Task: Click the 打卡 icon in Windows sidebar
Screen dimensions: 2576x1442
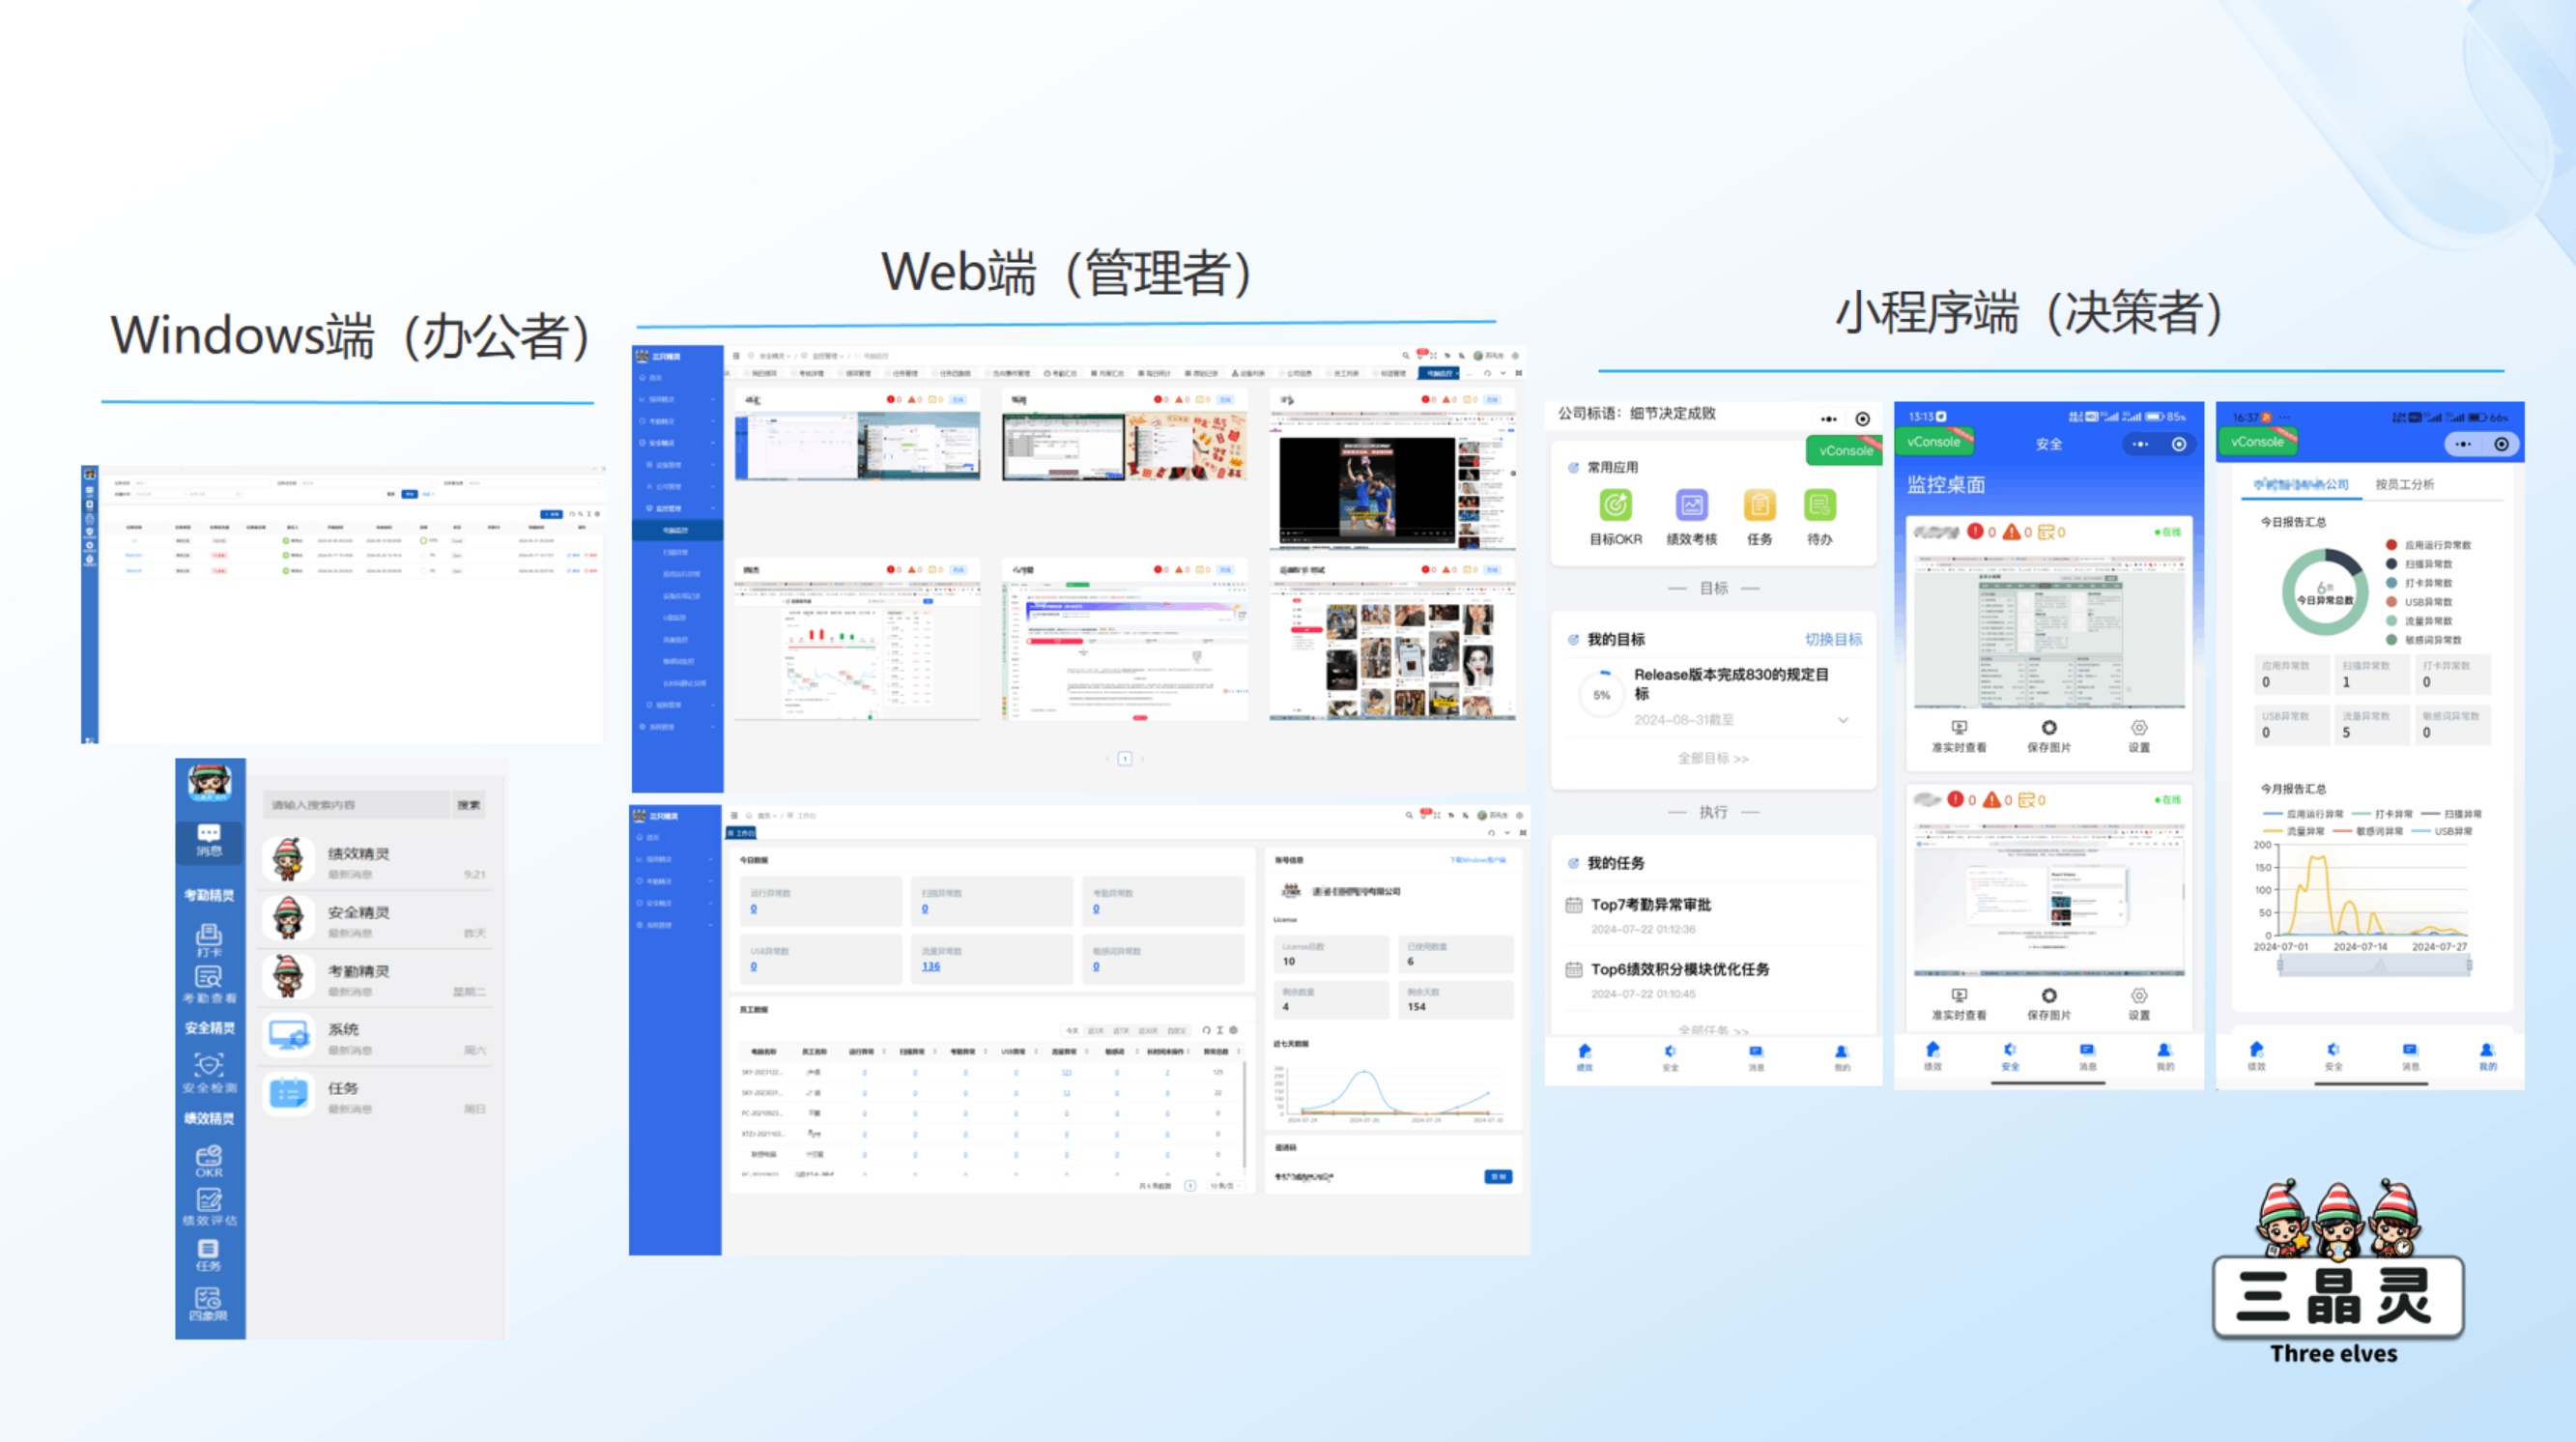Action: 208,940
